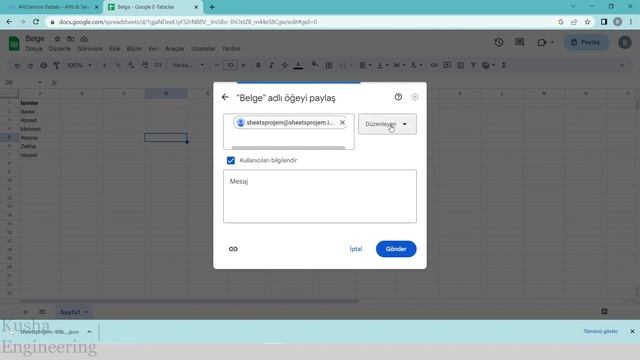This screenshot has width=640, height=360.
Task: Open the fill color picker
Action: (314, 64)
